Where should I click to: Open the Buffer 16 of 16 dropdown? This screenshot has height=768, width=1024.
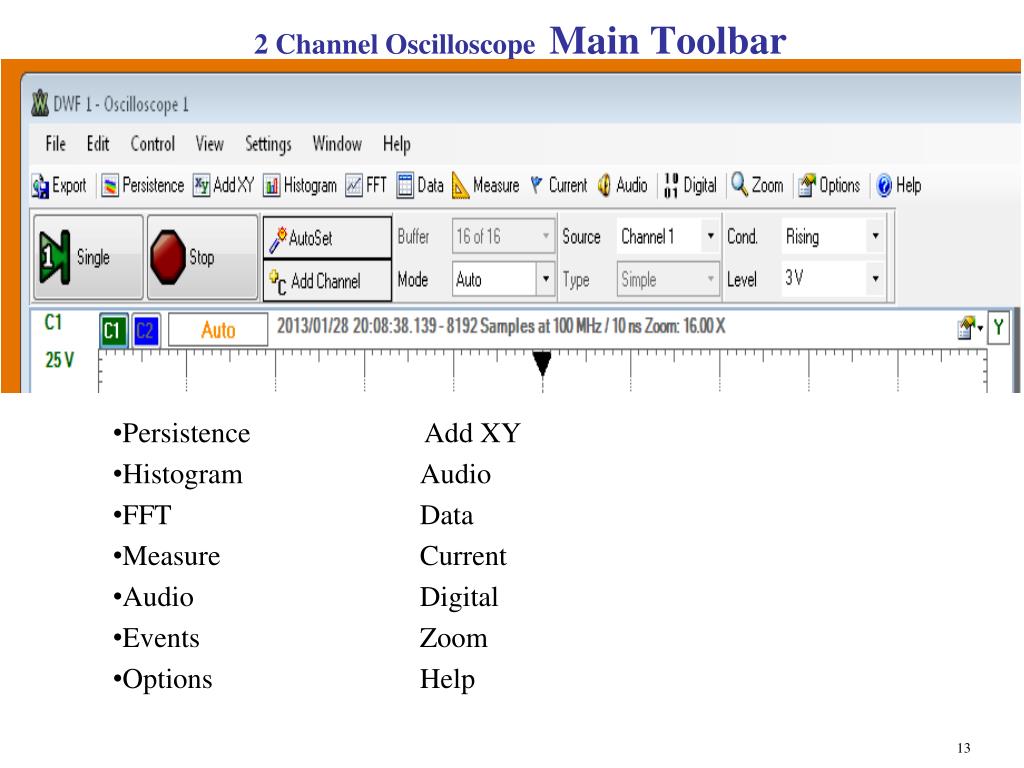click(x=503, y=236)
